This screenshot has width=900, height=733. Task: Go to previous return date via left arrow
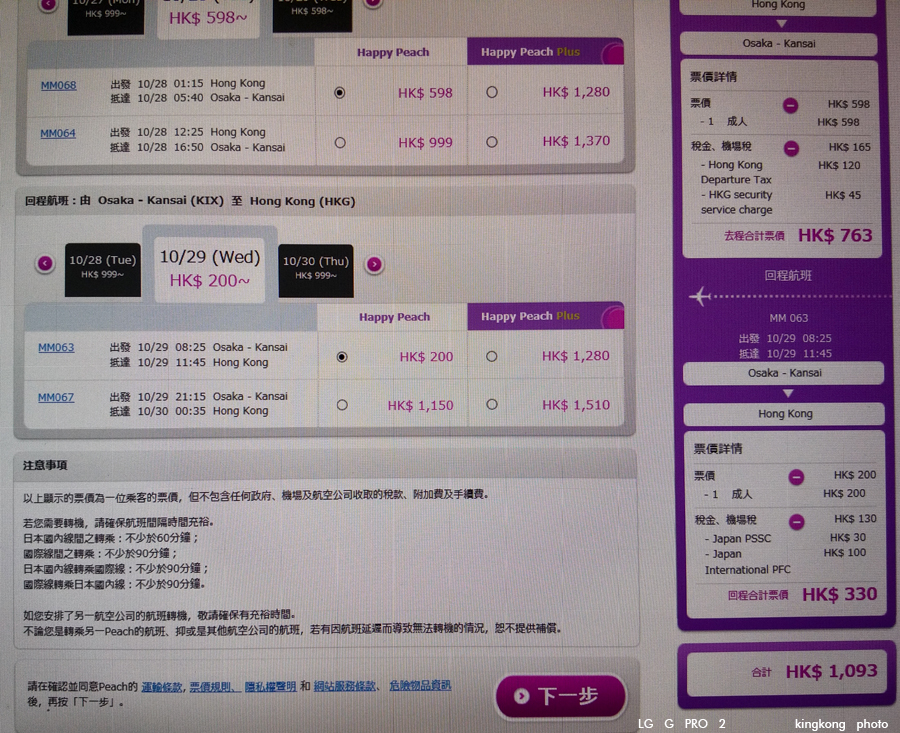click(45, 263)
